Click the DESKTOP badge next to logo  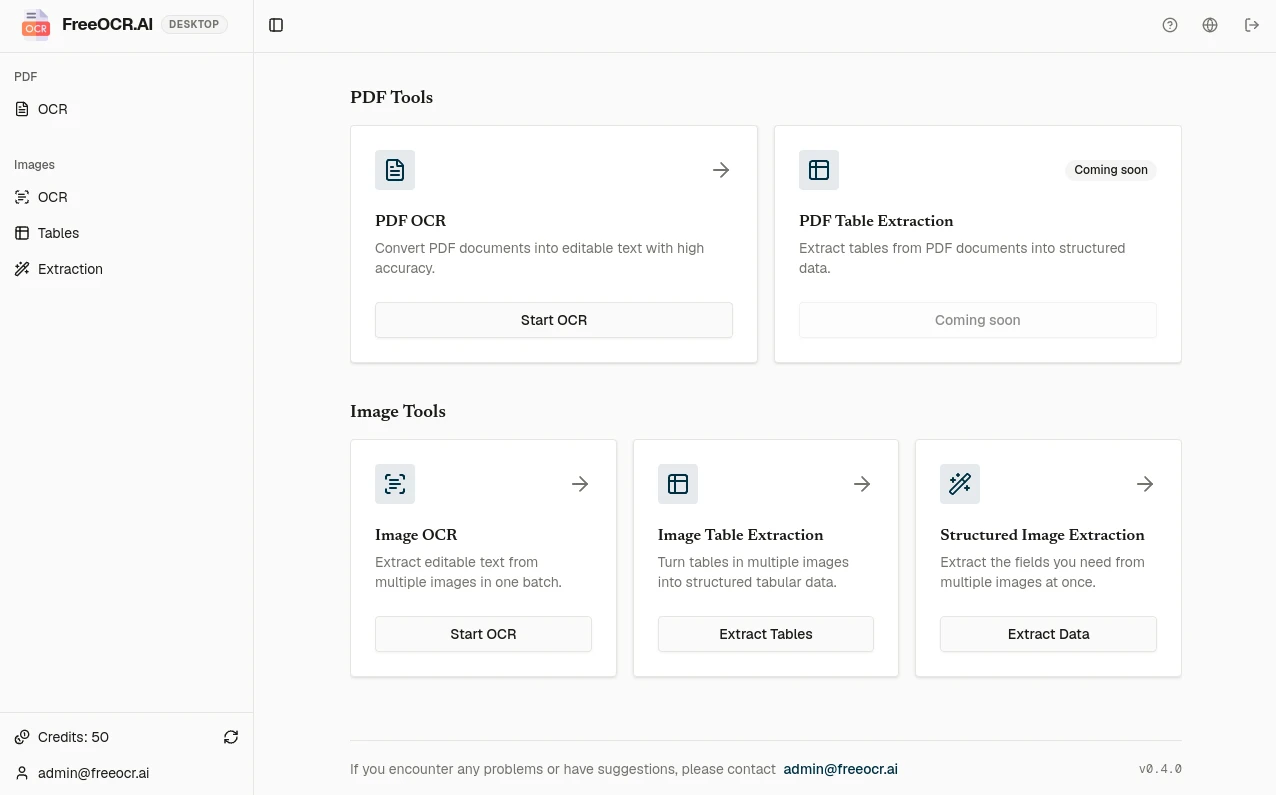tap(194, 24)
